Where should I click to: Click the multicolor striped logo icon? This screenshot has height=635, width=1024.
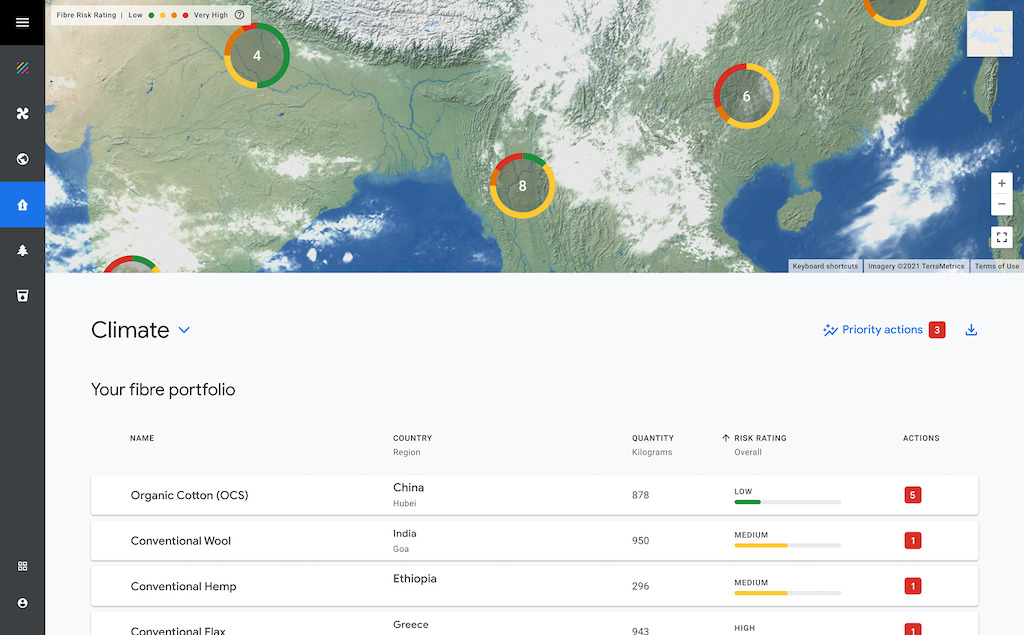pos(22,69)
